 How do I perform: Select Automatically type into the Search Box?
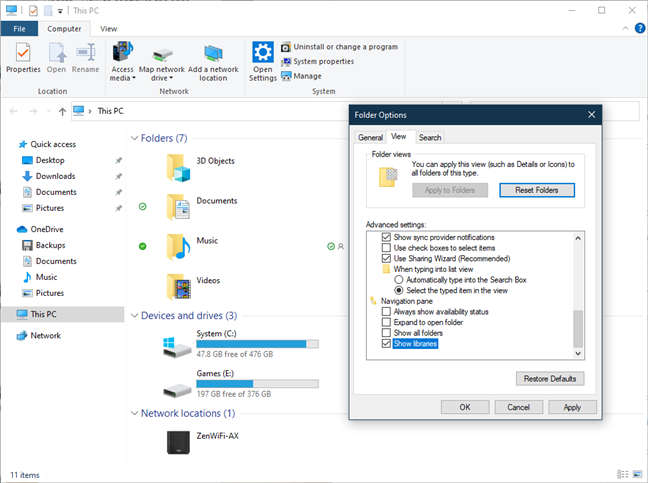pyautogui.click(x=399, y=280)
